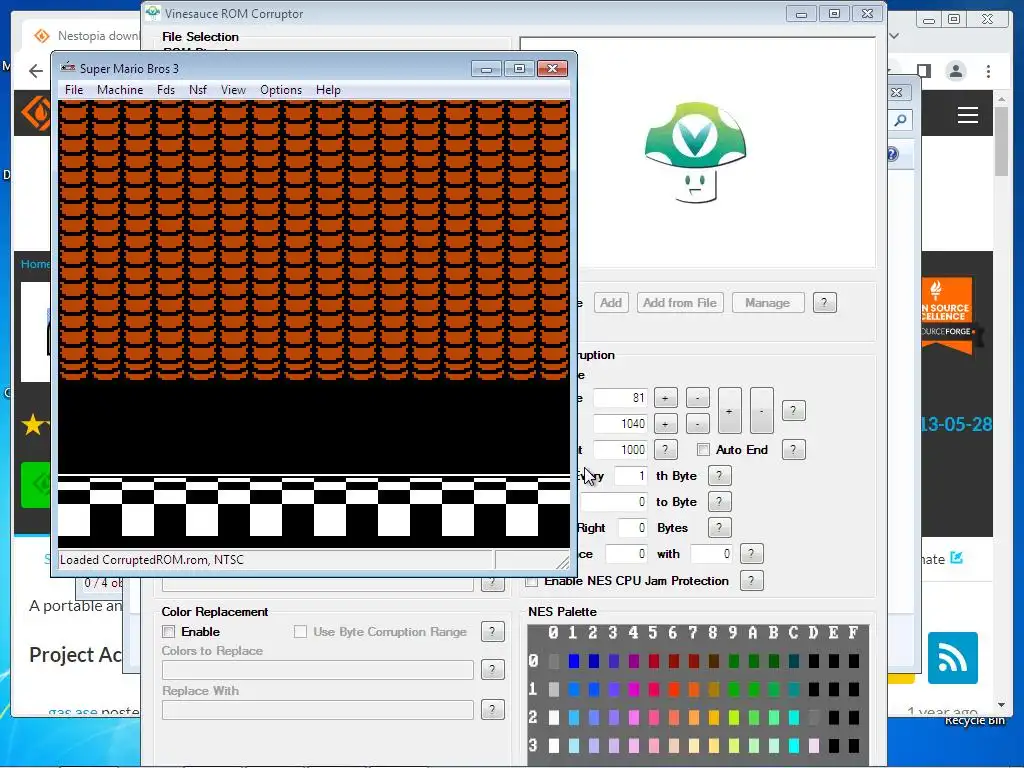1024x768 pixels.
Task: Click the help button beside Right Bytes
Action: (719, 528)
